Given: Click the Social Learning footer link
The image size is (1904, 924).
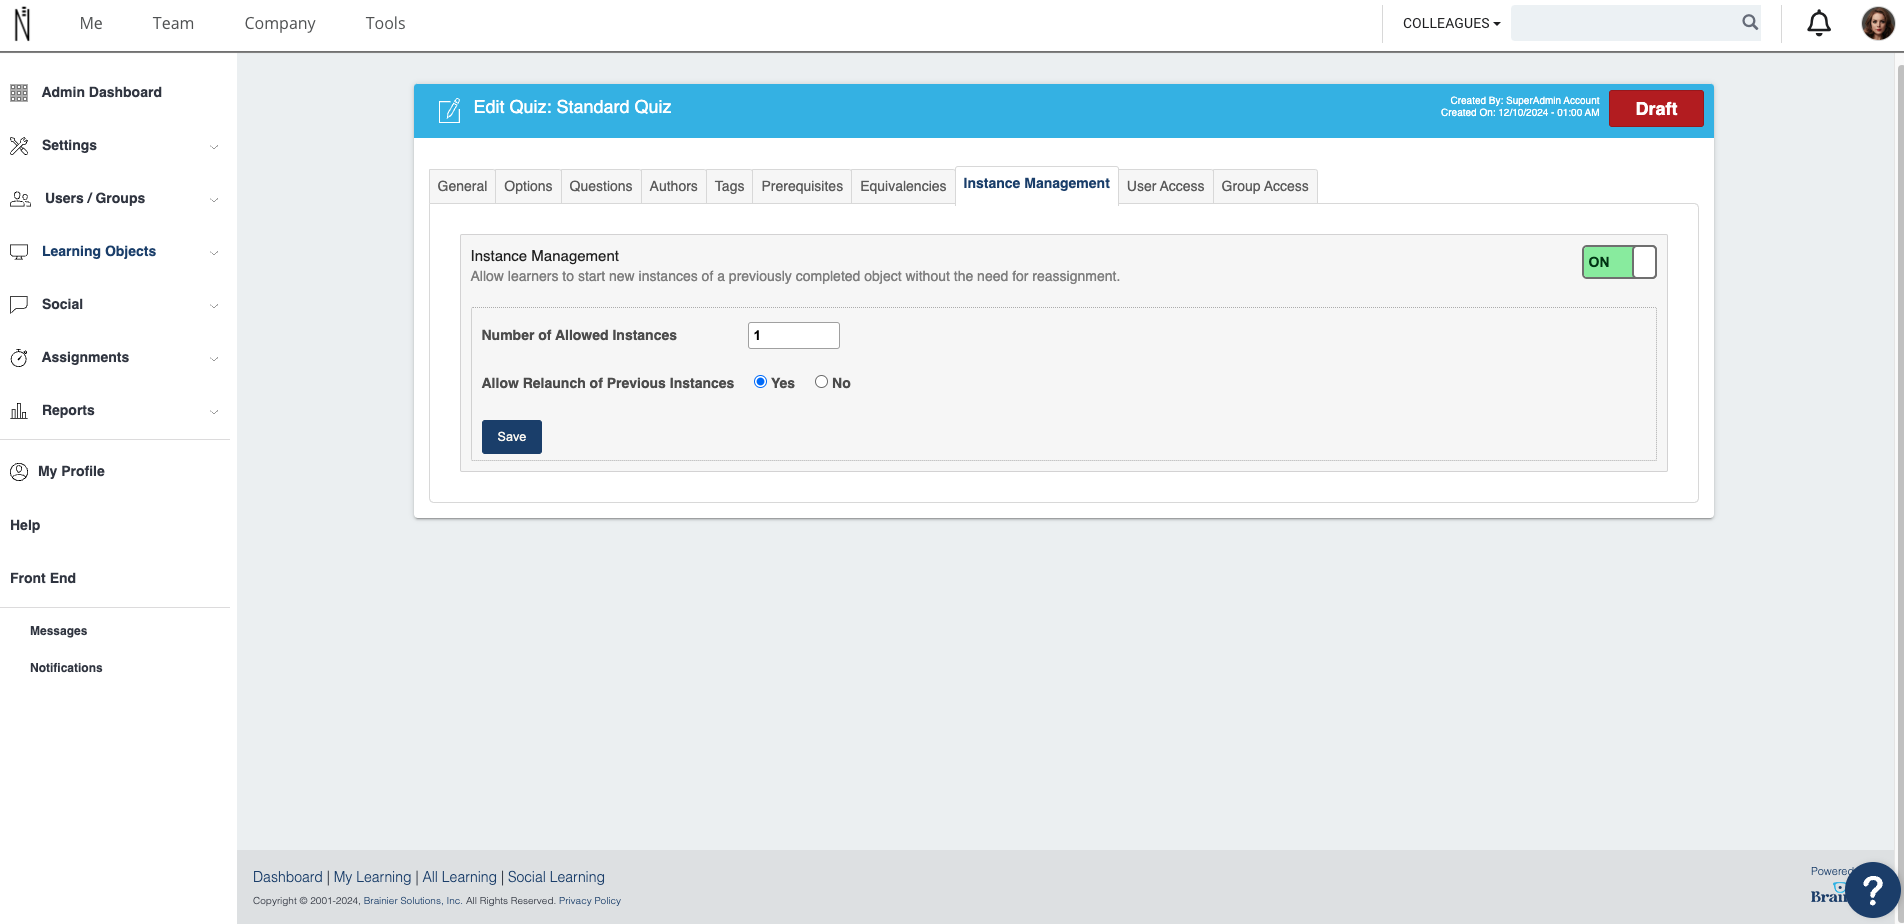Looking at the screenshot, I should point(556,877).
